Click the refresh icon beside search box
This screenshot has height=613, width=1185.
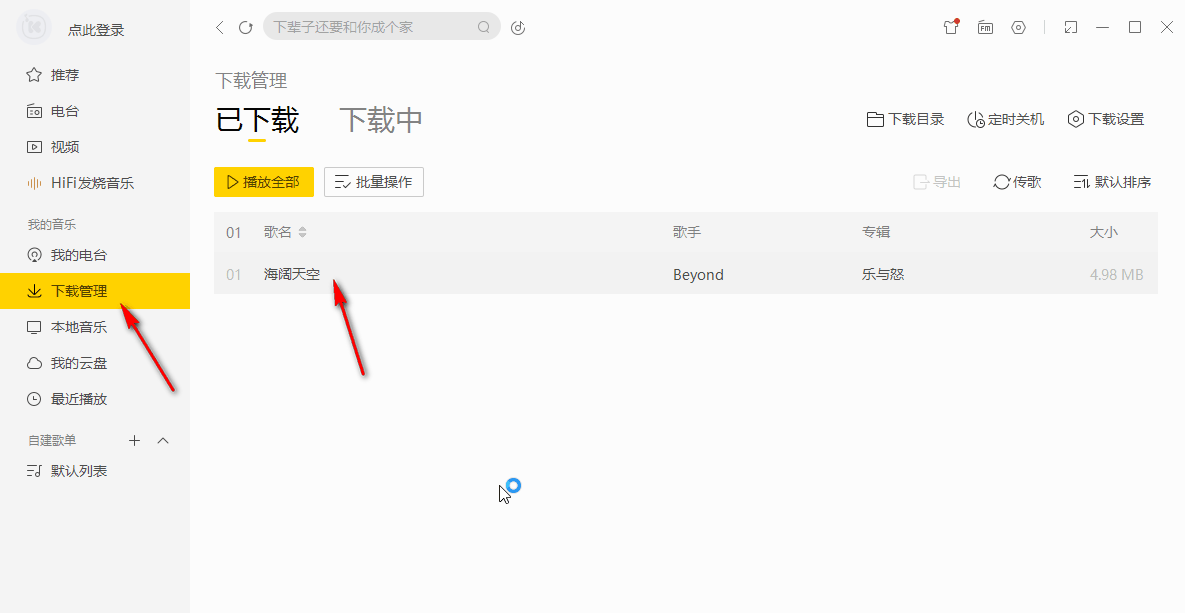point(246,28)
